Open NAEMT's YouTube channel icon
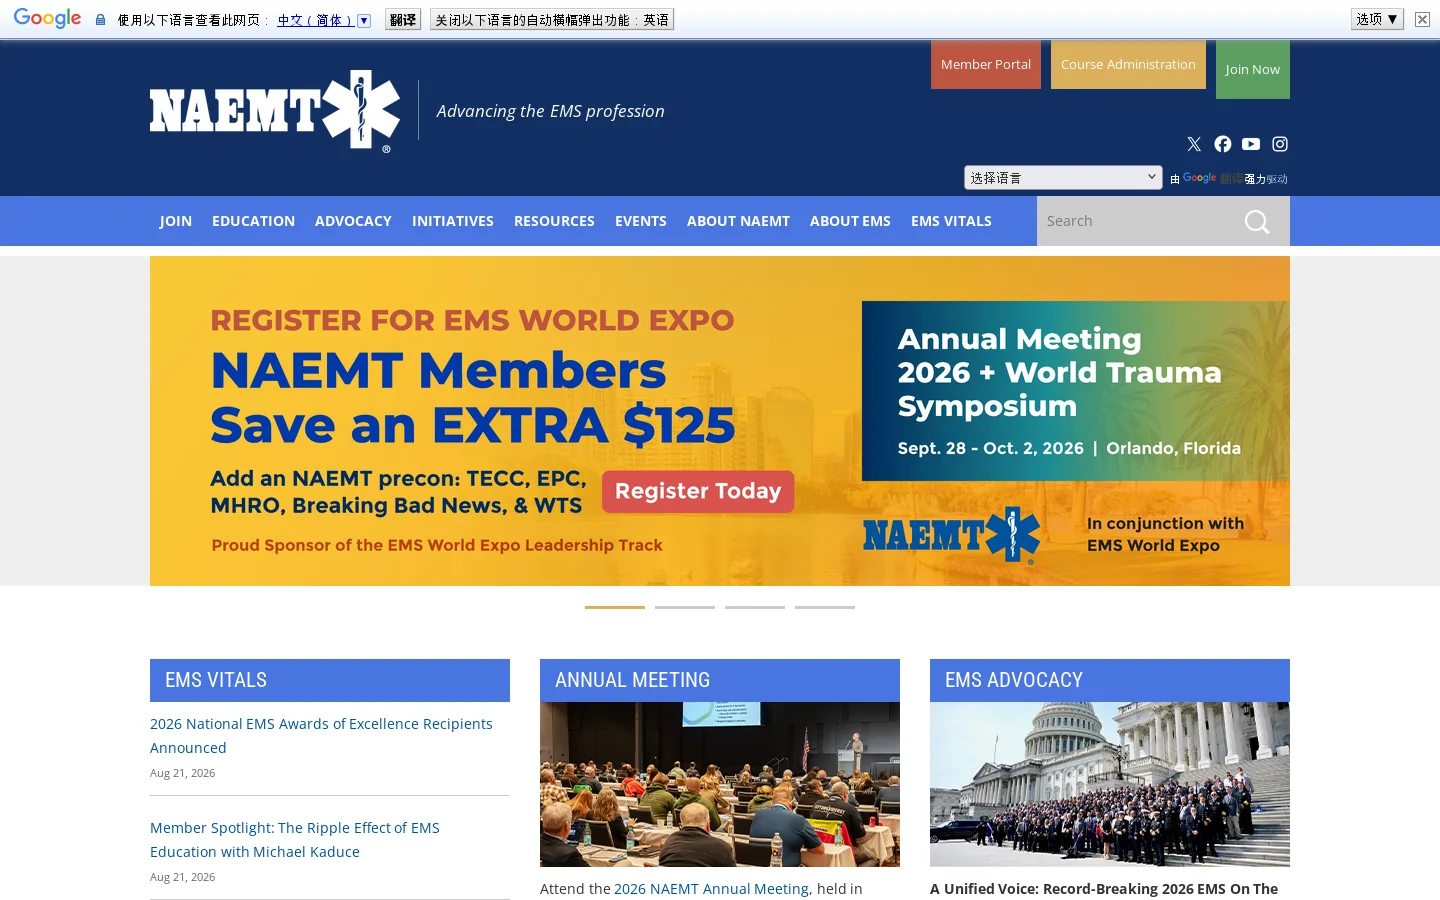Image resolution: width=1440 pixels, height=900 pixels. click(1251, 144)
